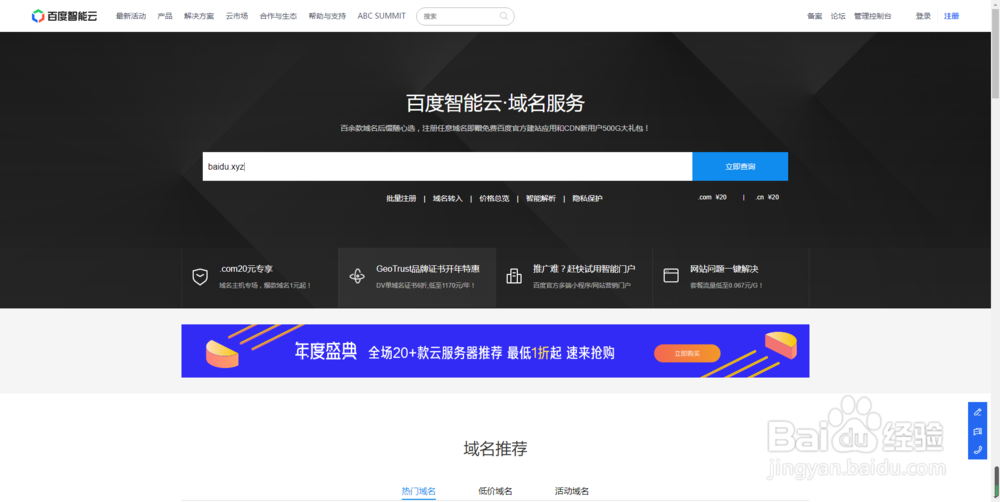Go to the ABC SUMMIT page

pos(381,16)
